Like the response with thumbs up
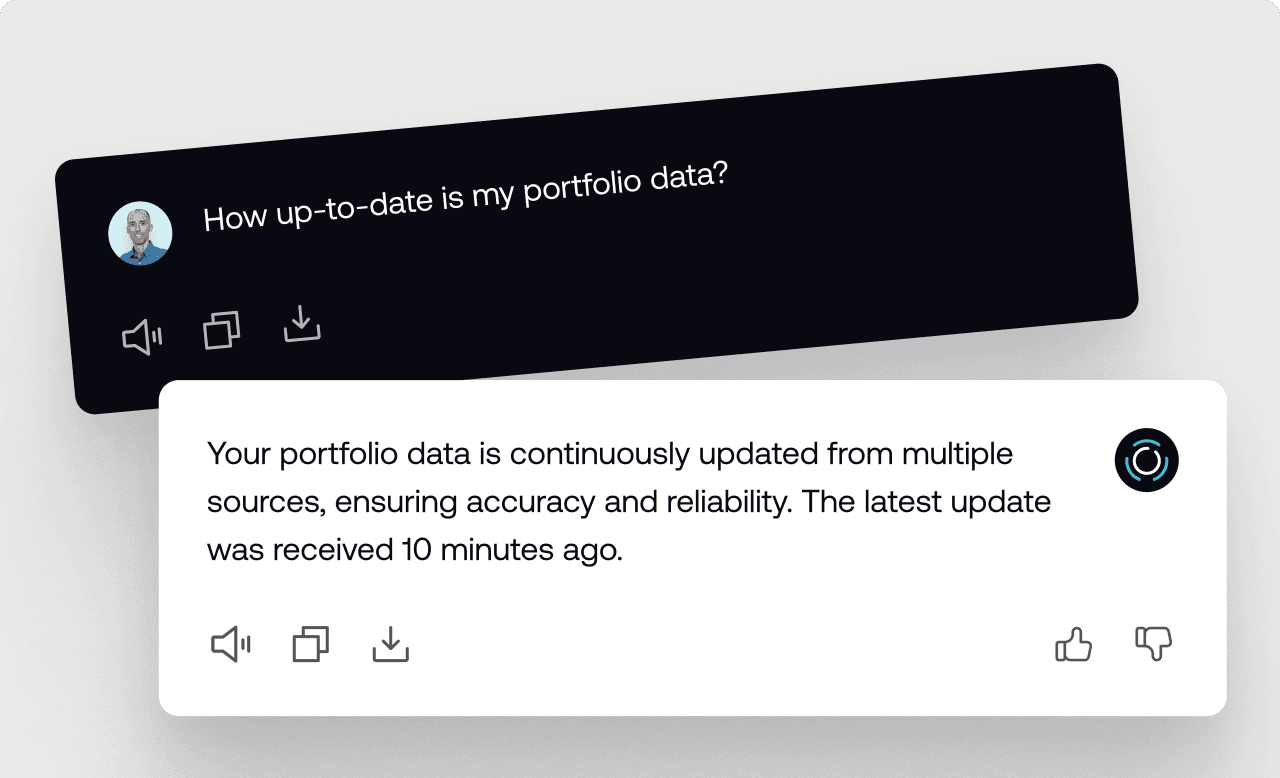Viewport: 1280px width, 778px height. click(1073, 645)
